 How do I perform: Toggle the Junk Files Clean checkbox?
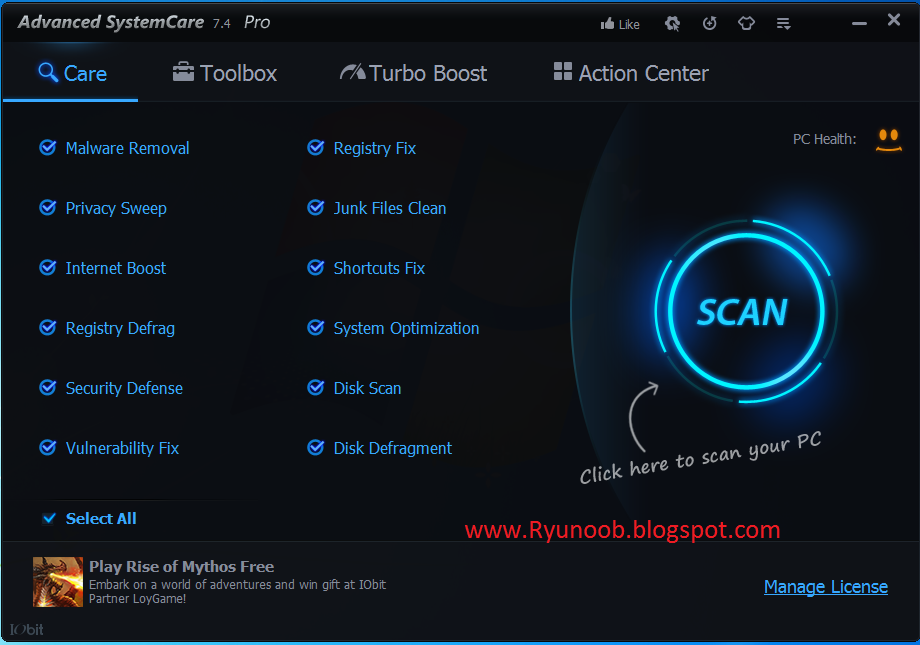[316, 207]
